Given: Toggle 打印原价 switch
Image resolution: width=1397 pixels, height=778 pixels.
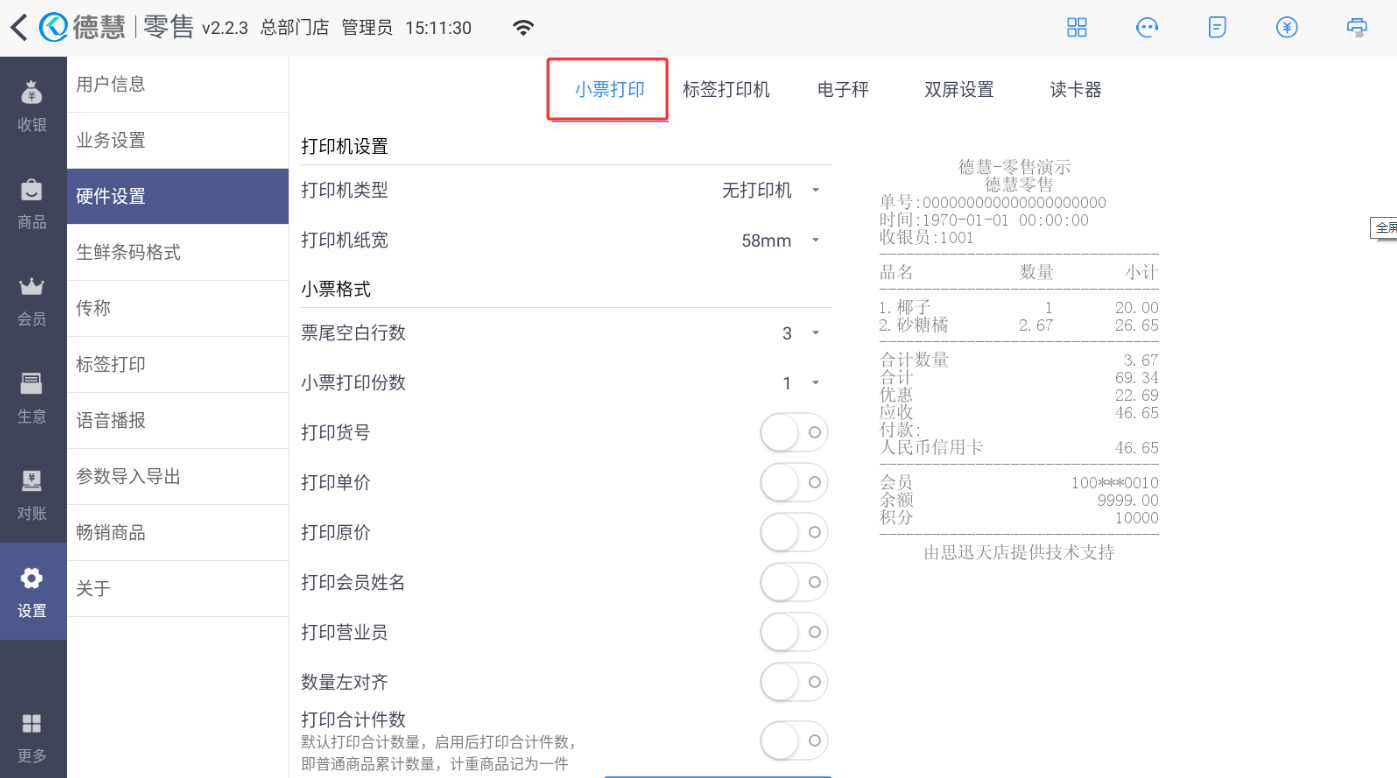Looking at the screenshot, I should (794, 532).
